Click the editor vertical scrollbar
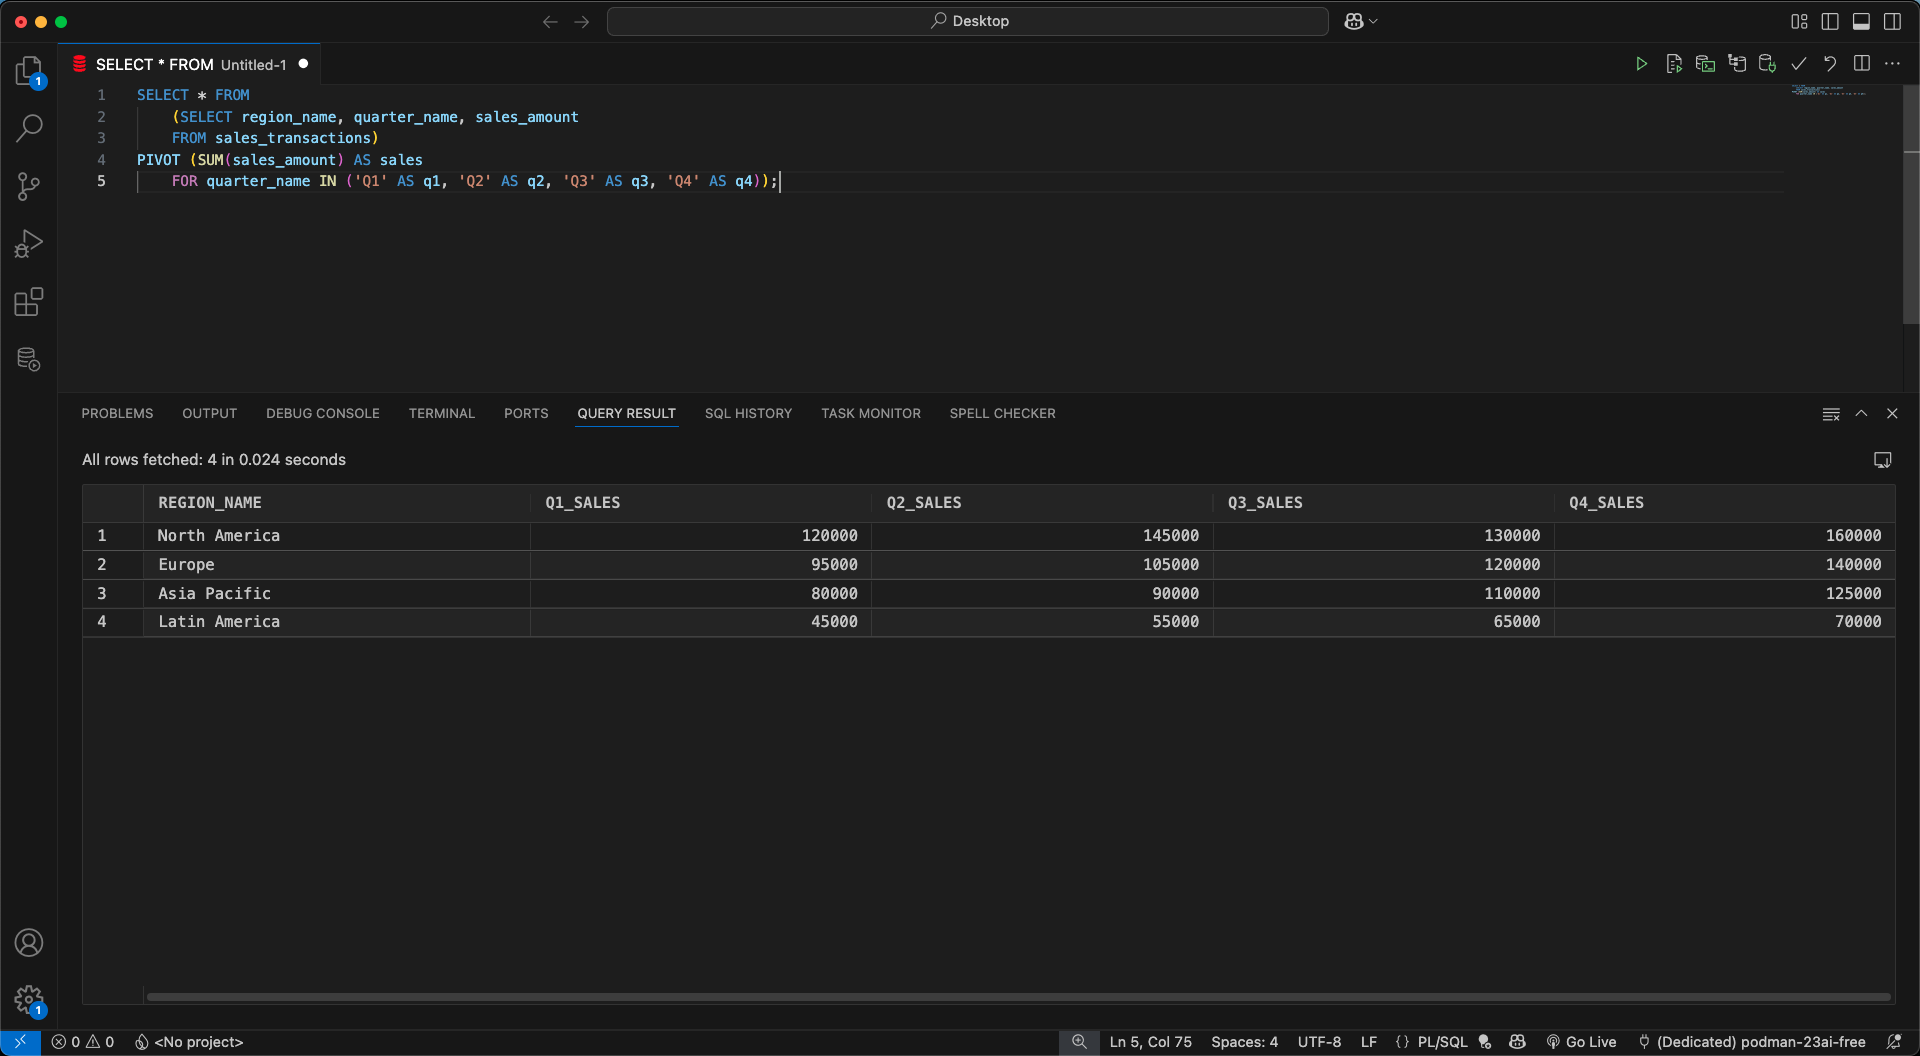 [x=1911, y=204]
